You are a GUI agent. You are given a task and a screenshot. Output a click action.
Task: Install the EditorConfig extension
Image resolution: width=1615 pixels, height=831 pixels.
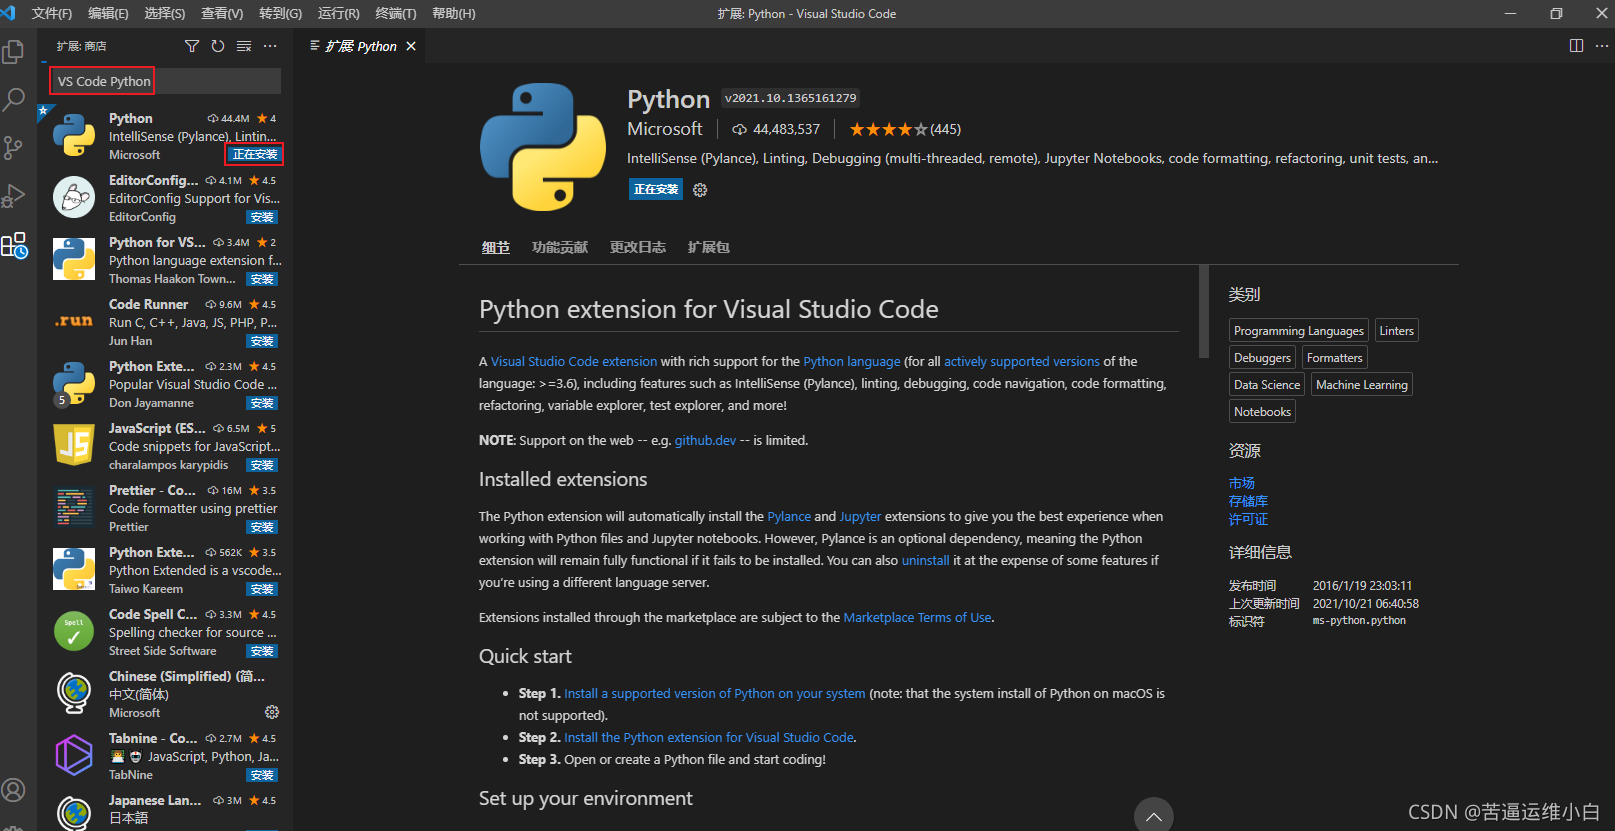pos(262,217)
